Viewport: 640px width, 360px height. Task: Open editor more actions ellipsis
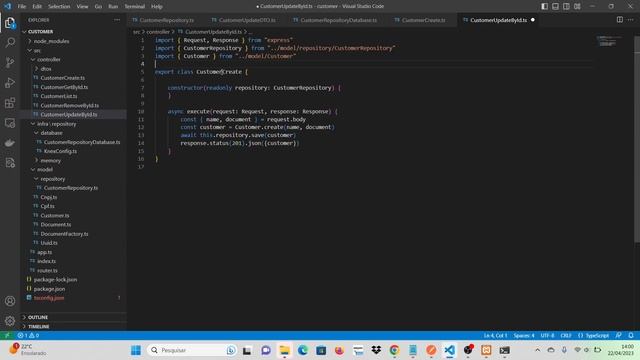[x=631, y=20]
